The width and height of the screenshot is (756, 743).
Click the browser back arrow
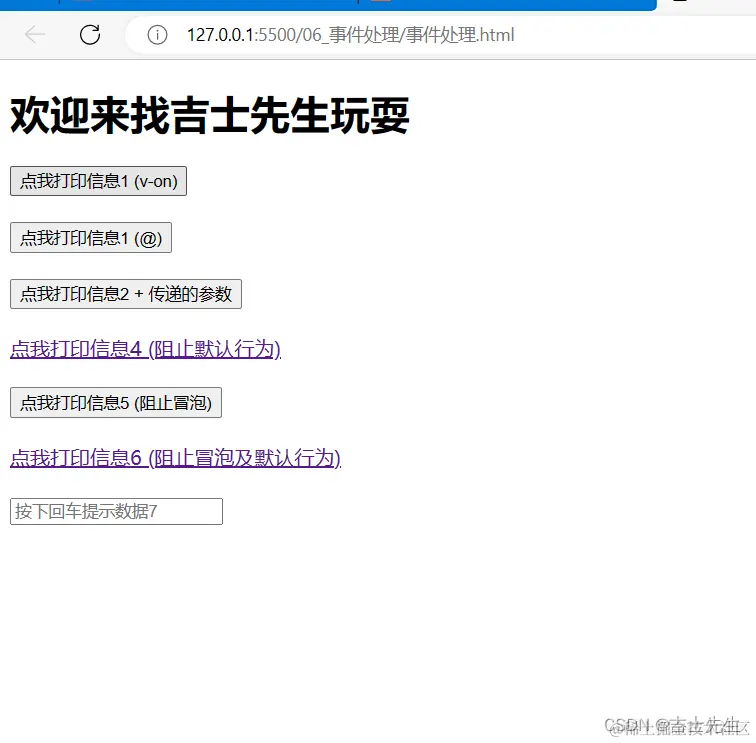35,35
